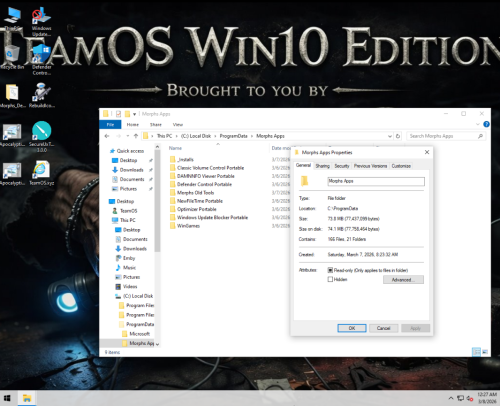Switch to the Sharing tab in Properties
Image resolution: width=500 pixels, height=406 pixels.
(x=322, y=166)
